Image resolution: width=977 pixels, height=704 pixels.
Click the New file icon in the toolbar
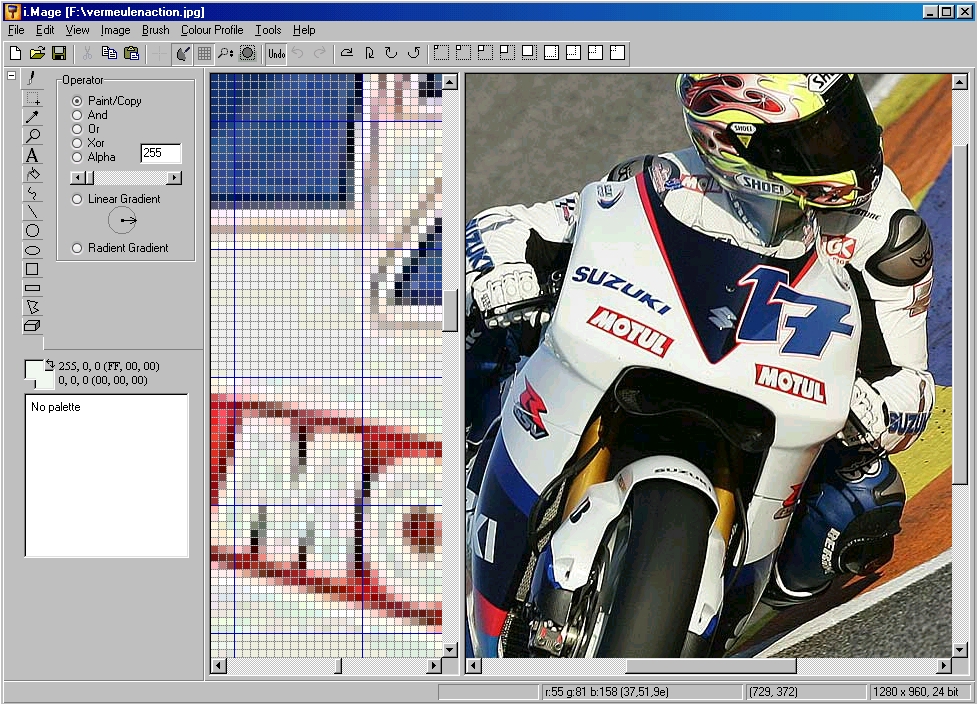[x=16, y=54]
